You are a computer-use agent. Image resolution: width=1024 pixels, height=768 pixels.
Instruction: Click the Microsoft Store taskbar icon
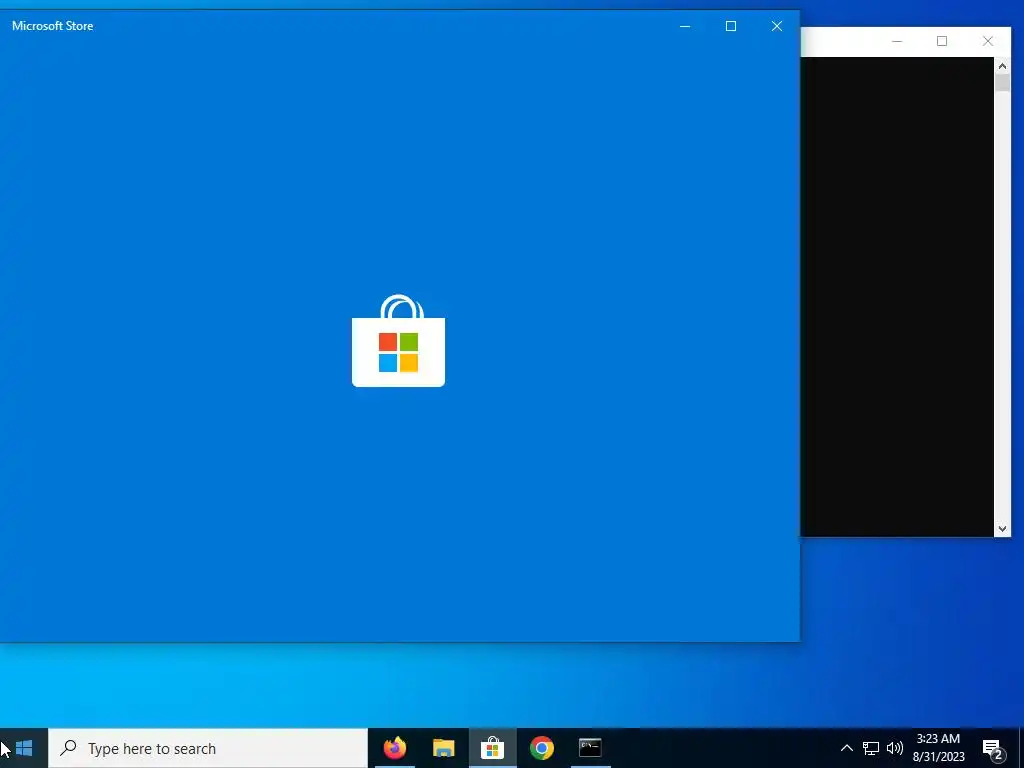492,748
